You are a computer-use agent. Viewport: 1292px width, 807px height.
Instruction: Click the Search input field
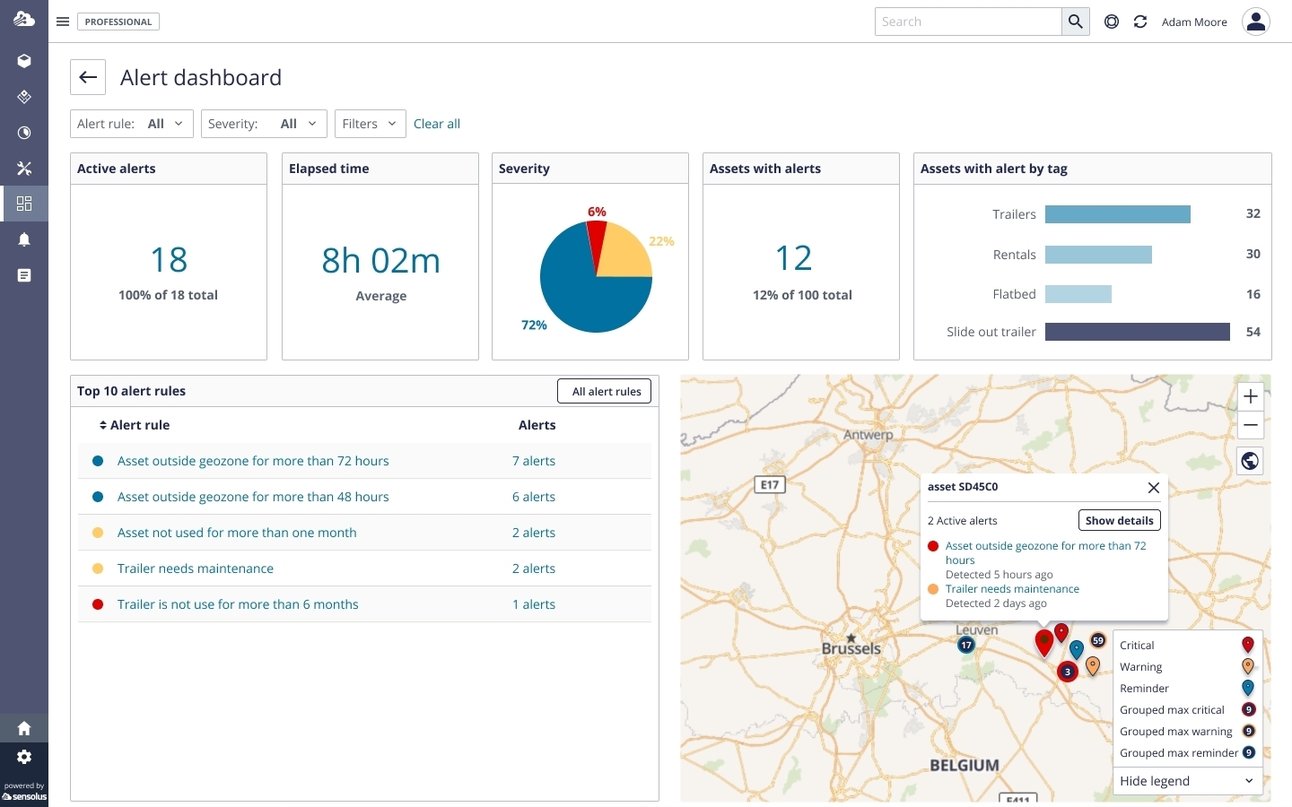[x=968, y=21]
